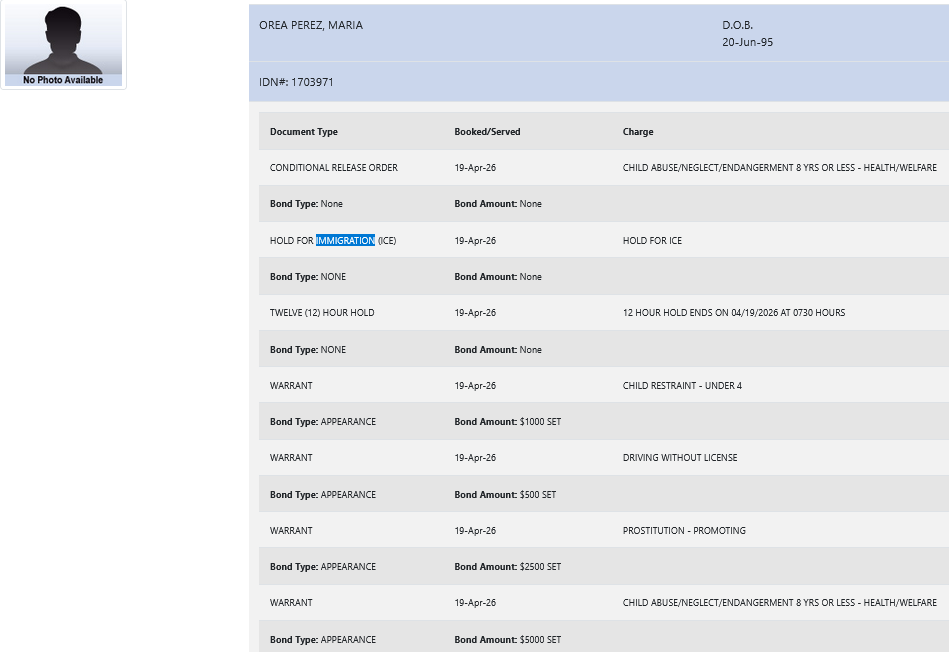Click the $2500 SET bond amount
This screenshot has width=949, height=652.
coord(540,567)
